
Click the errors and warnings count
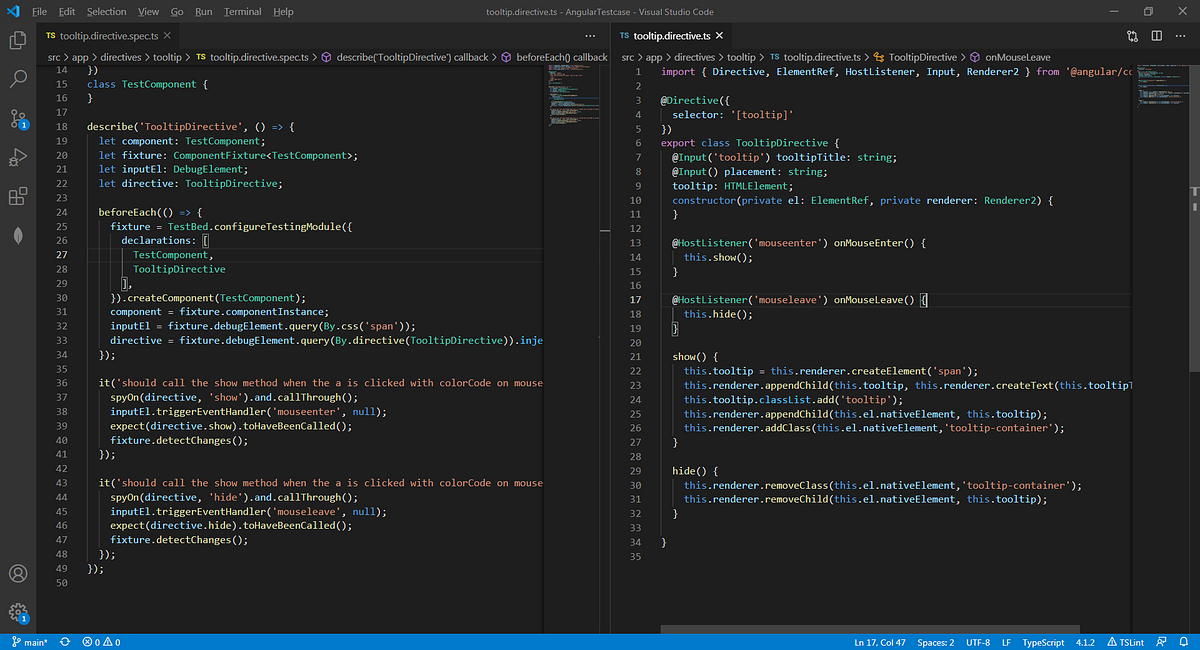[x=101, y=642]
